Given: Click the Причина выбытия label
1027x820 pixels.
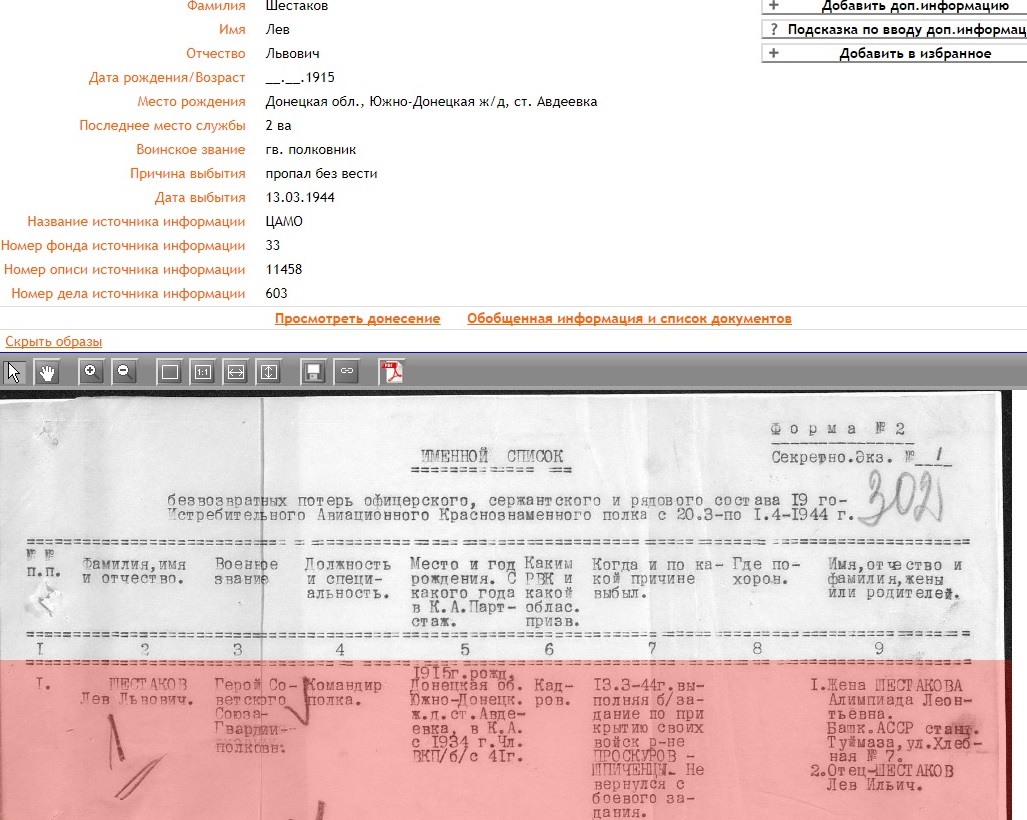Looking at the screenshot, I should 187,174.
